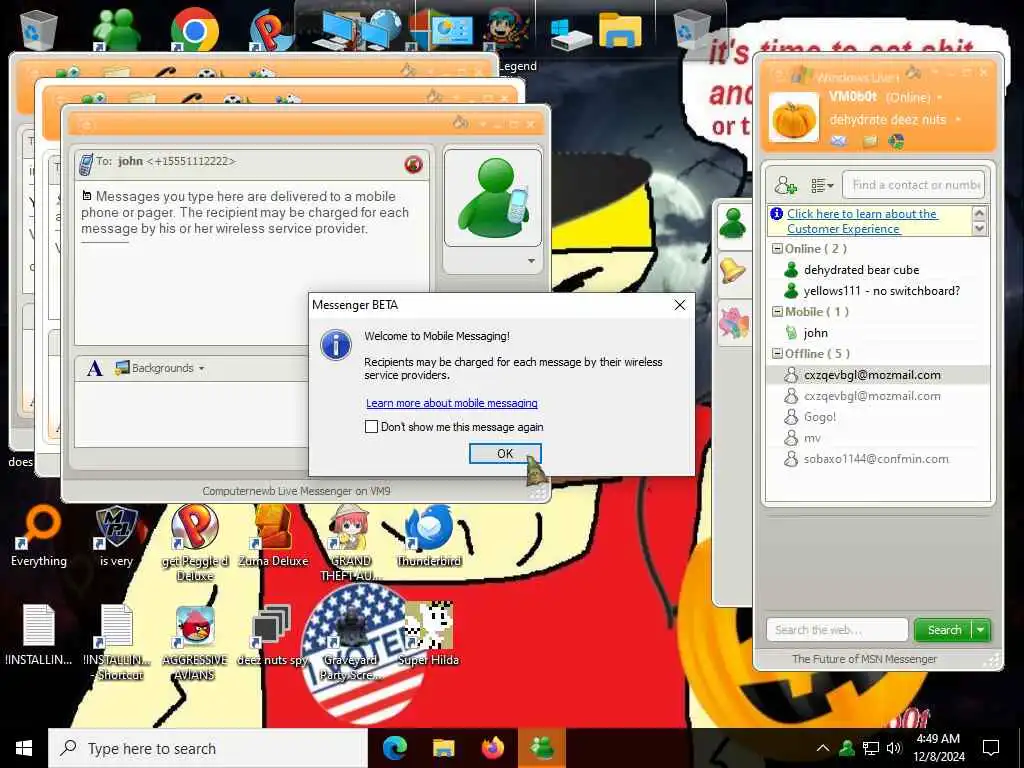1024x768 pixels.
Task: Click the green buddy tab left of the contact list
Action: click(x=733, y=224)
